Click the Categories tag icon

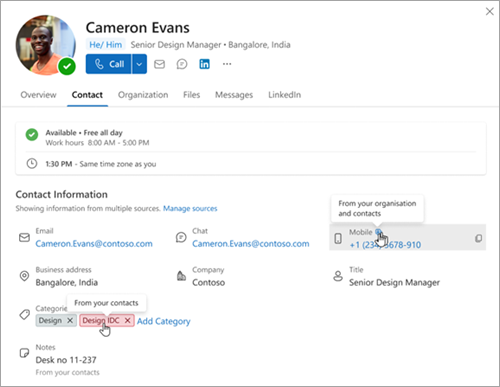(x=24, y=314)
